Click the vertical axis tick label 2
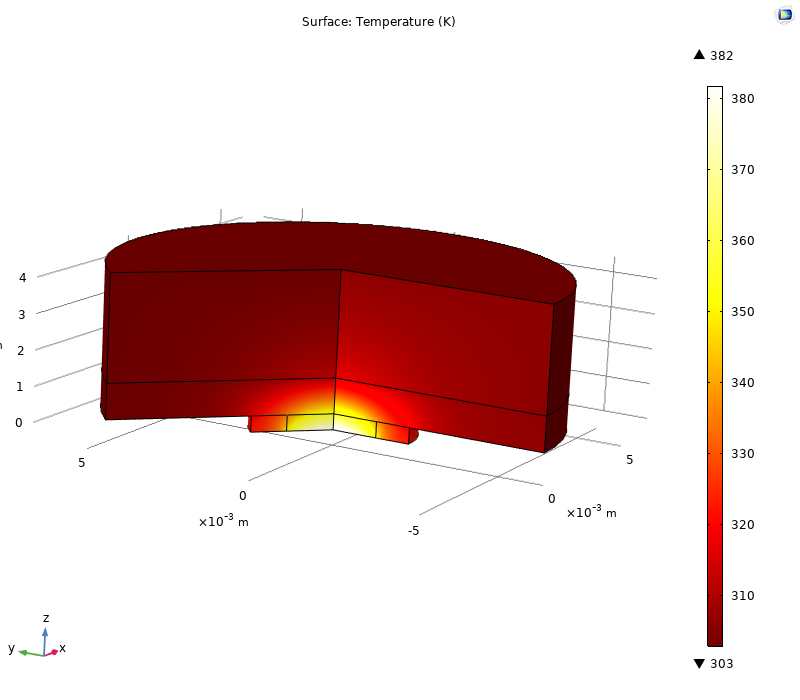Screen dimensions: 800x700 click(20, 351)
